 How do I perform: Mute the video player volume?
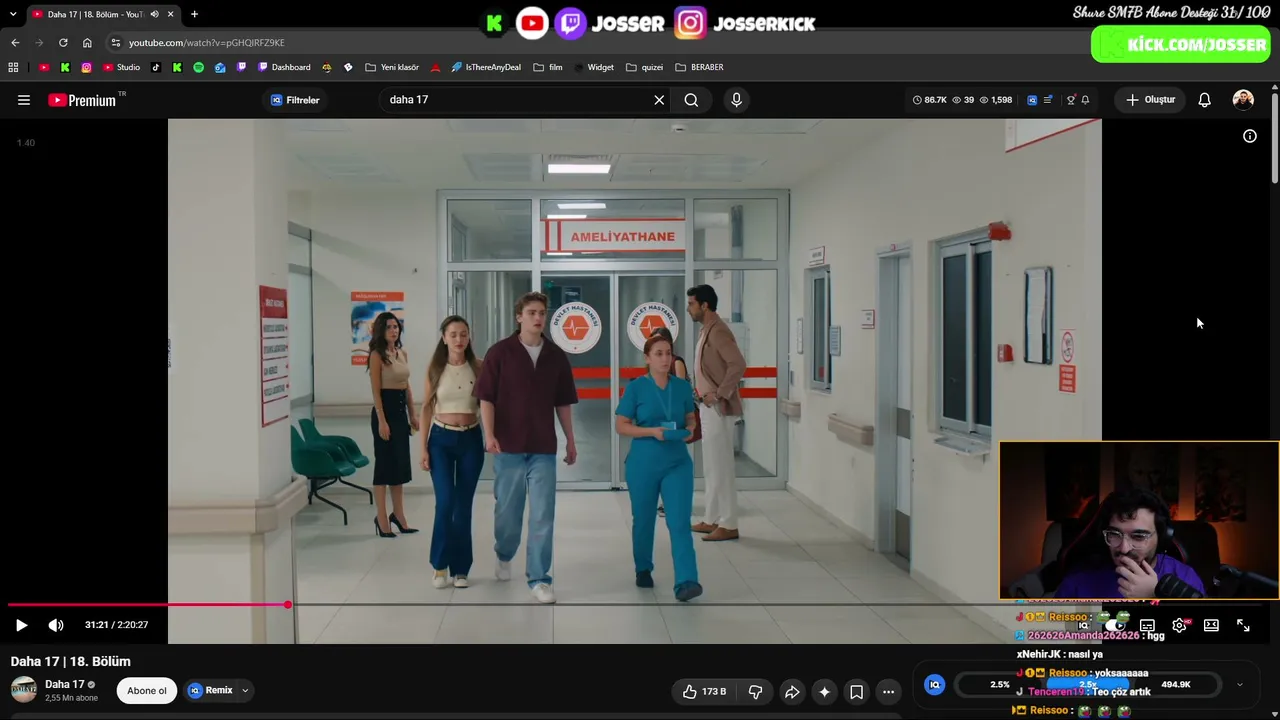pyautogui.click(x=56, y=625)
